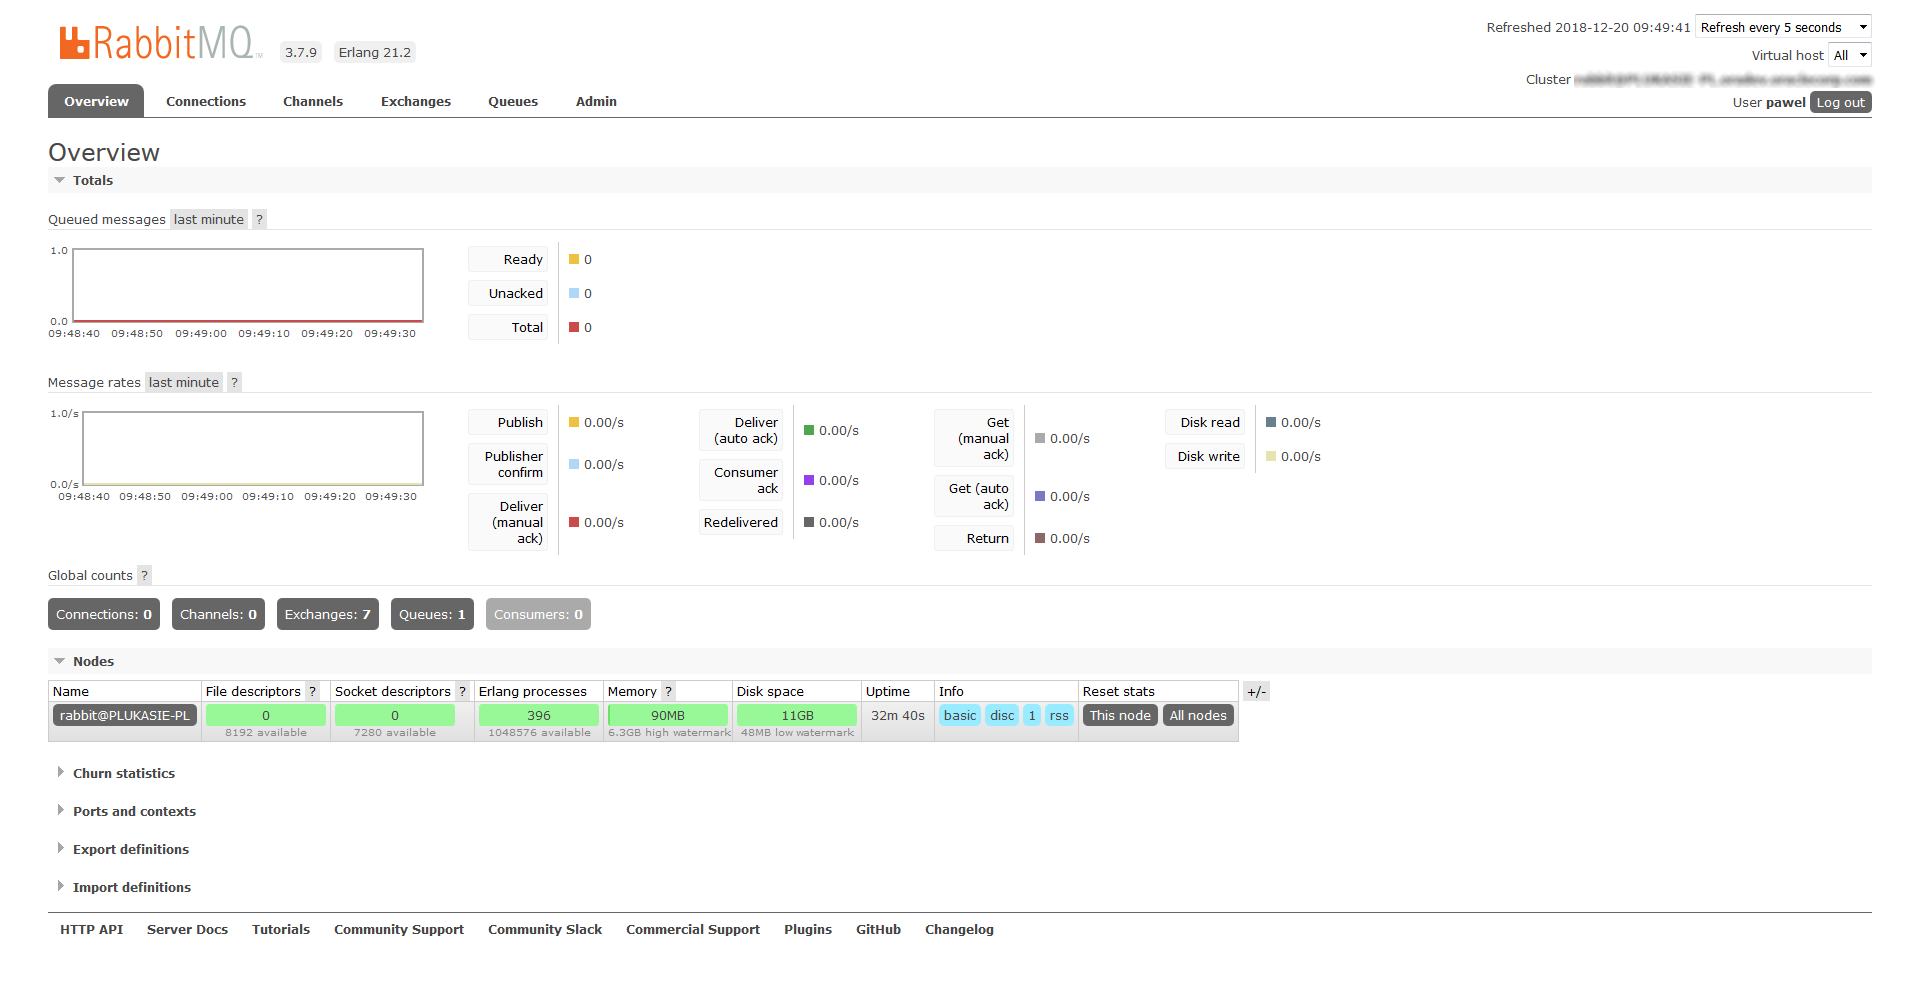
Task: Click the purple Consumer ack swatch
Action: point(809,480)
